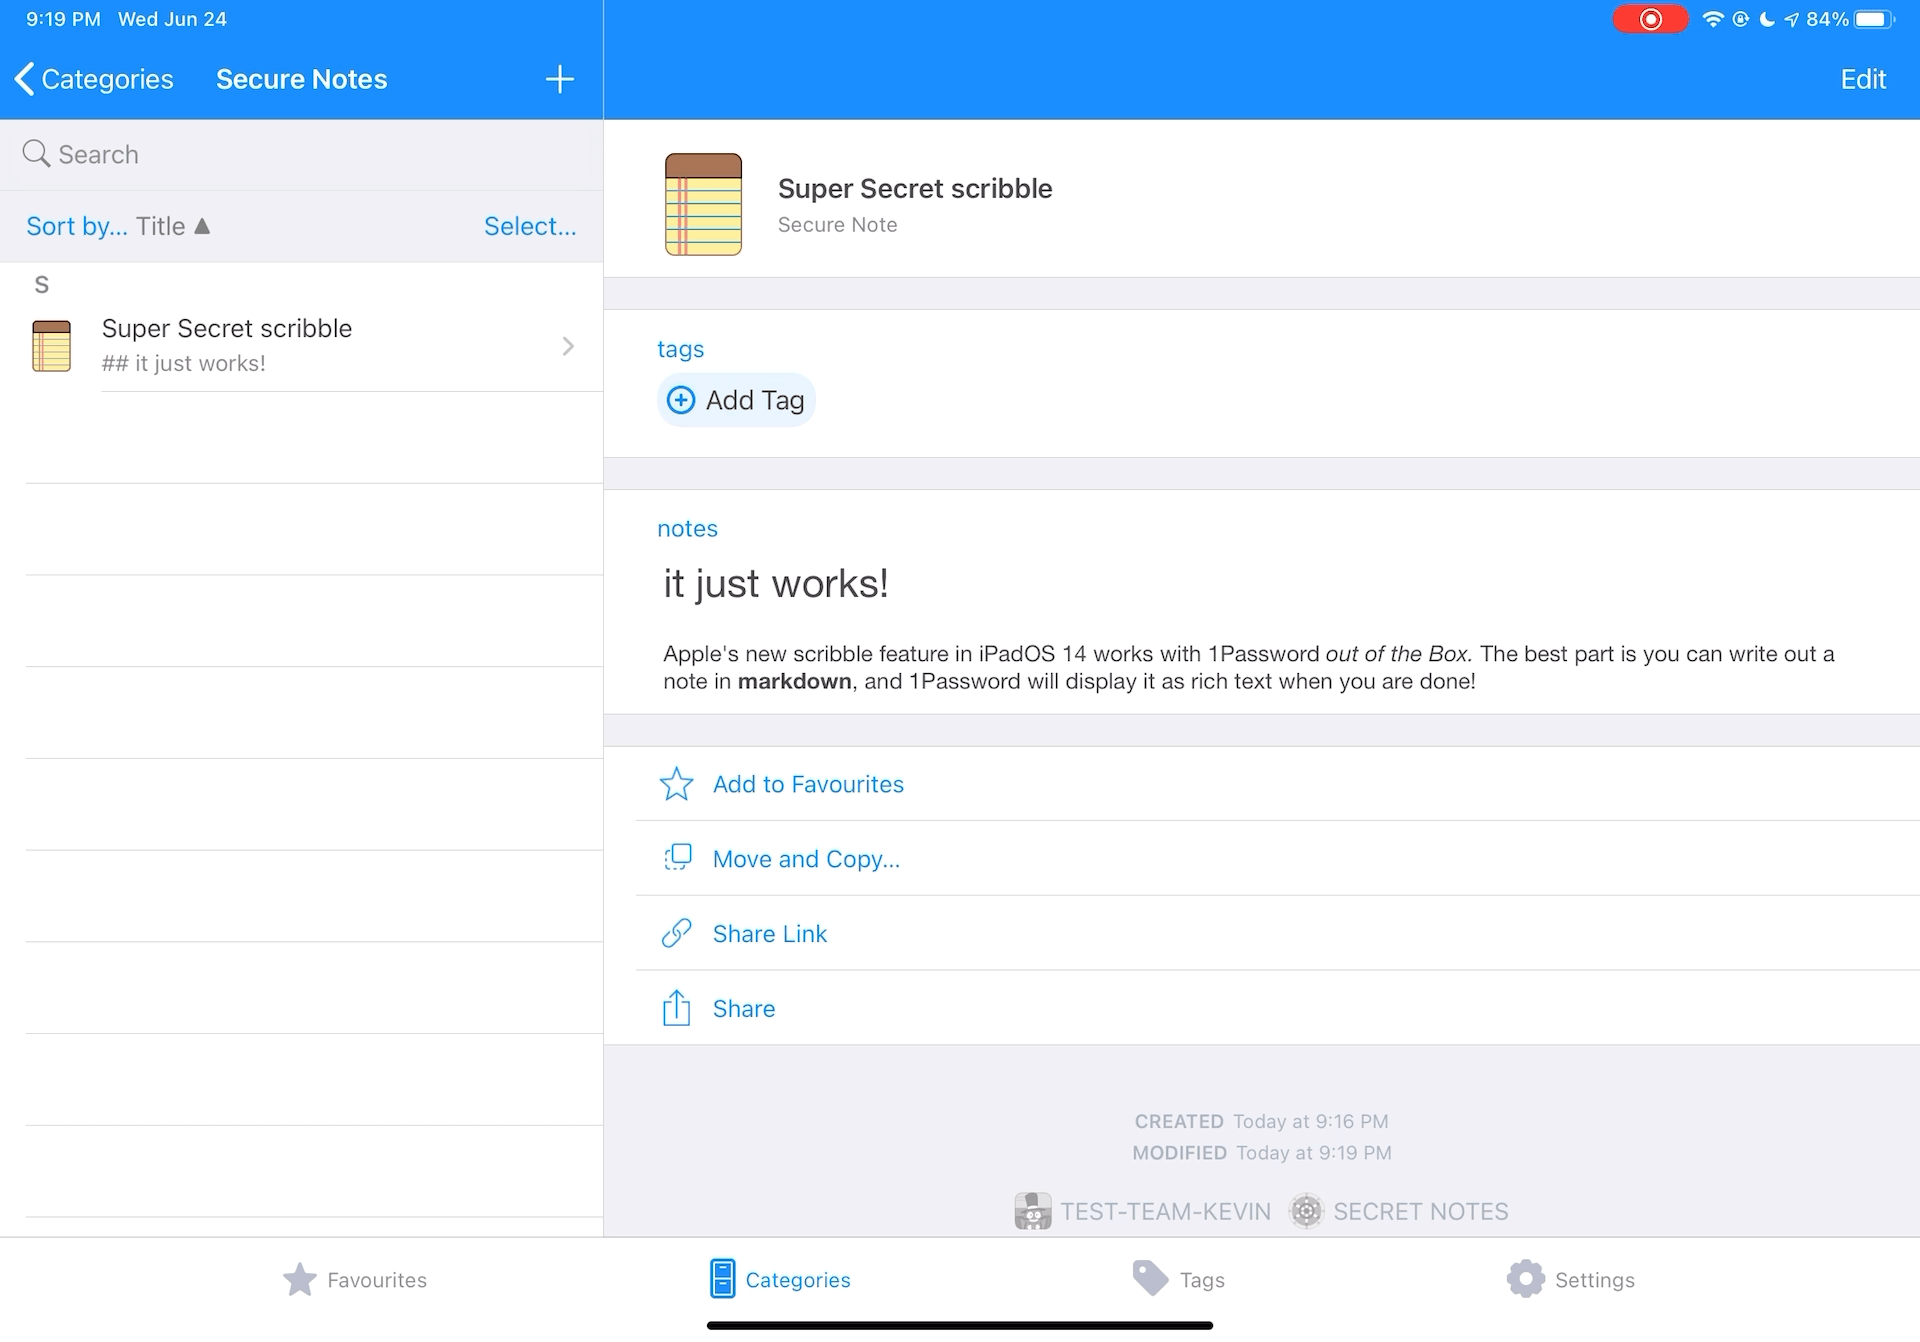This screenshot has height=1342, width=1920.
Task: Click the SECRET NOTES vault icon
Action: coord(1306,1211)
